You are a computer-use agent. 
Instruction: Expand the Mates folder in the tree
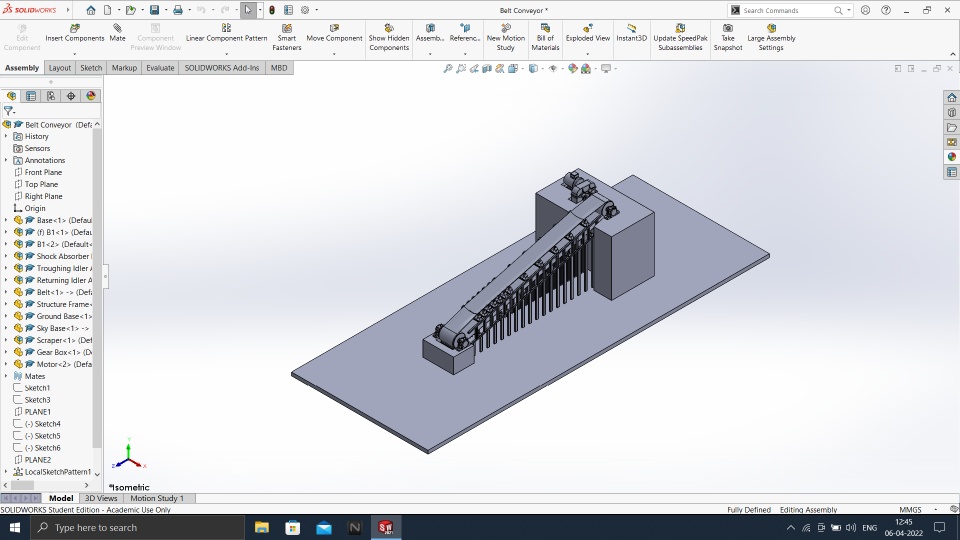click(x=6, y=376)
